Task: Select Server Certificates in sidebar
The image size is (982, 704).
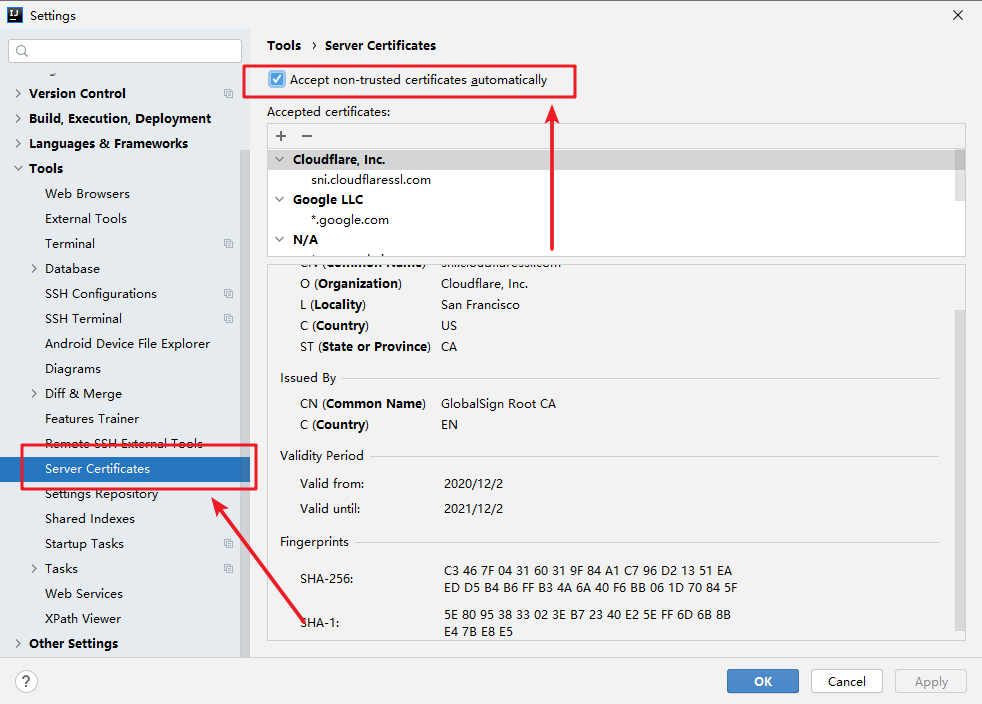Action: (x=125, y=468)
